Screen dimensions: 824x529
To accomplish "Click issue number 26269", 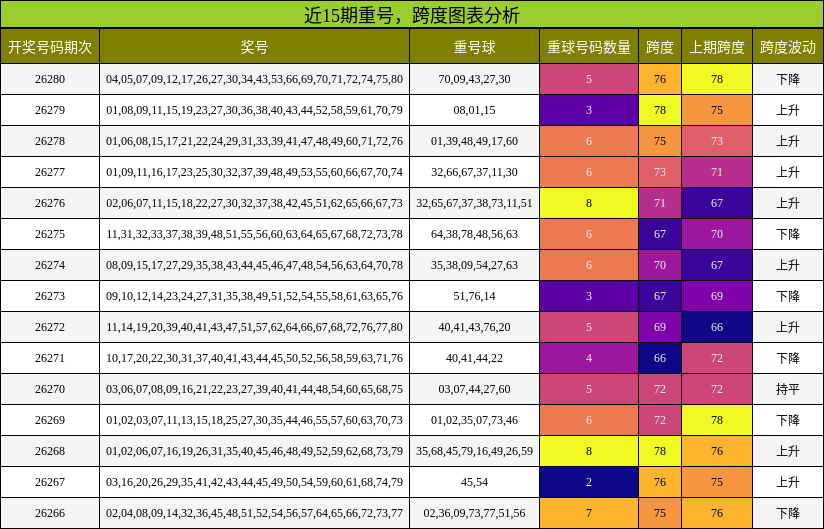I will (50, 420).
